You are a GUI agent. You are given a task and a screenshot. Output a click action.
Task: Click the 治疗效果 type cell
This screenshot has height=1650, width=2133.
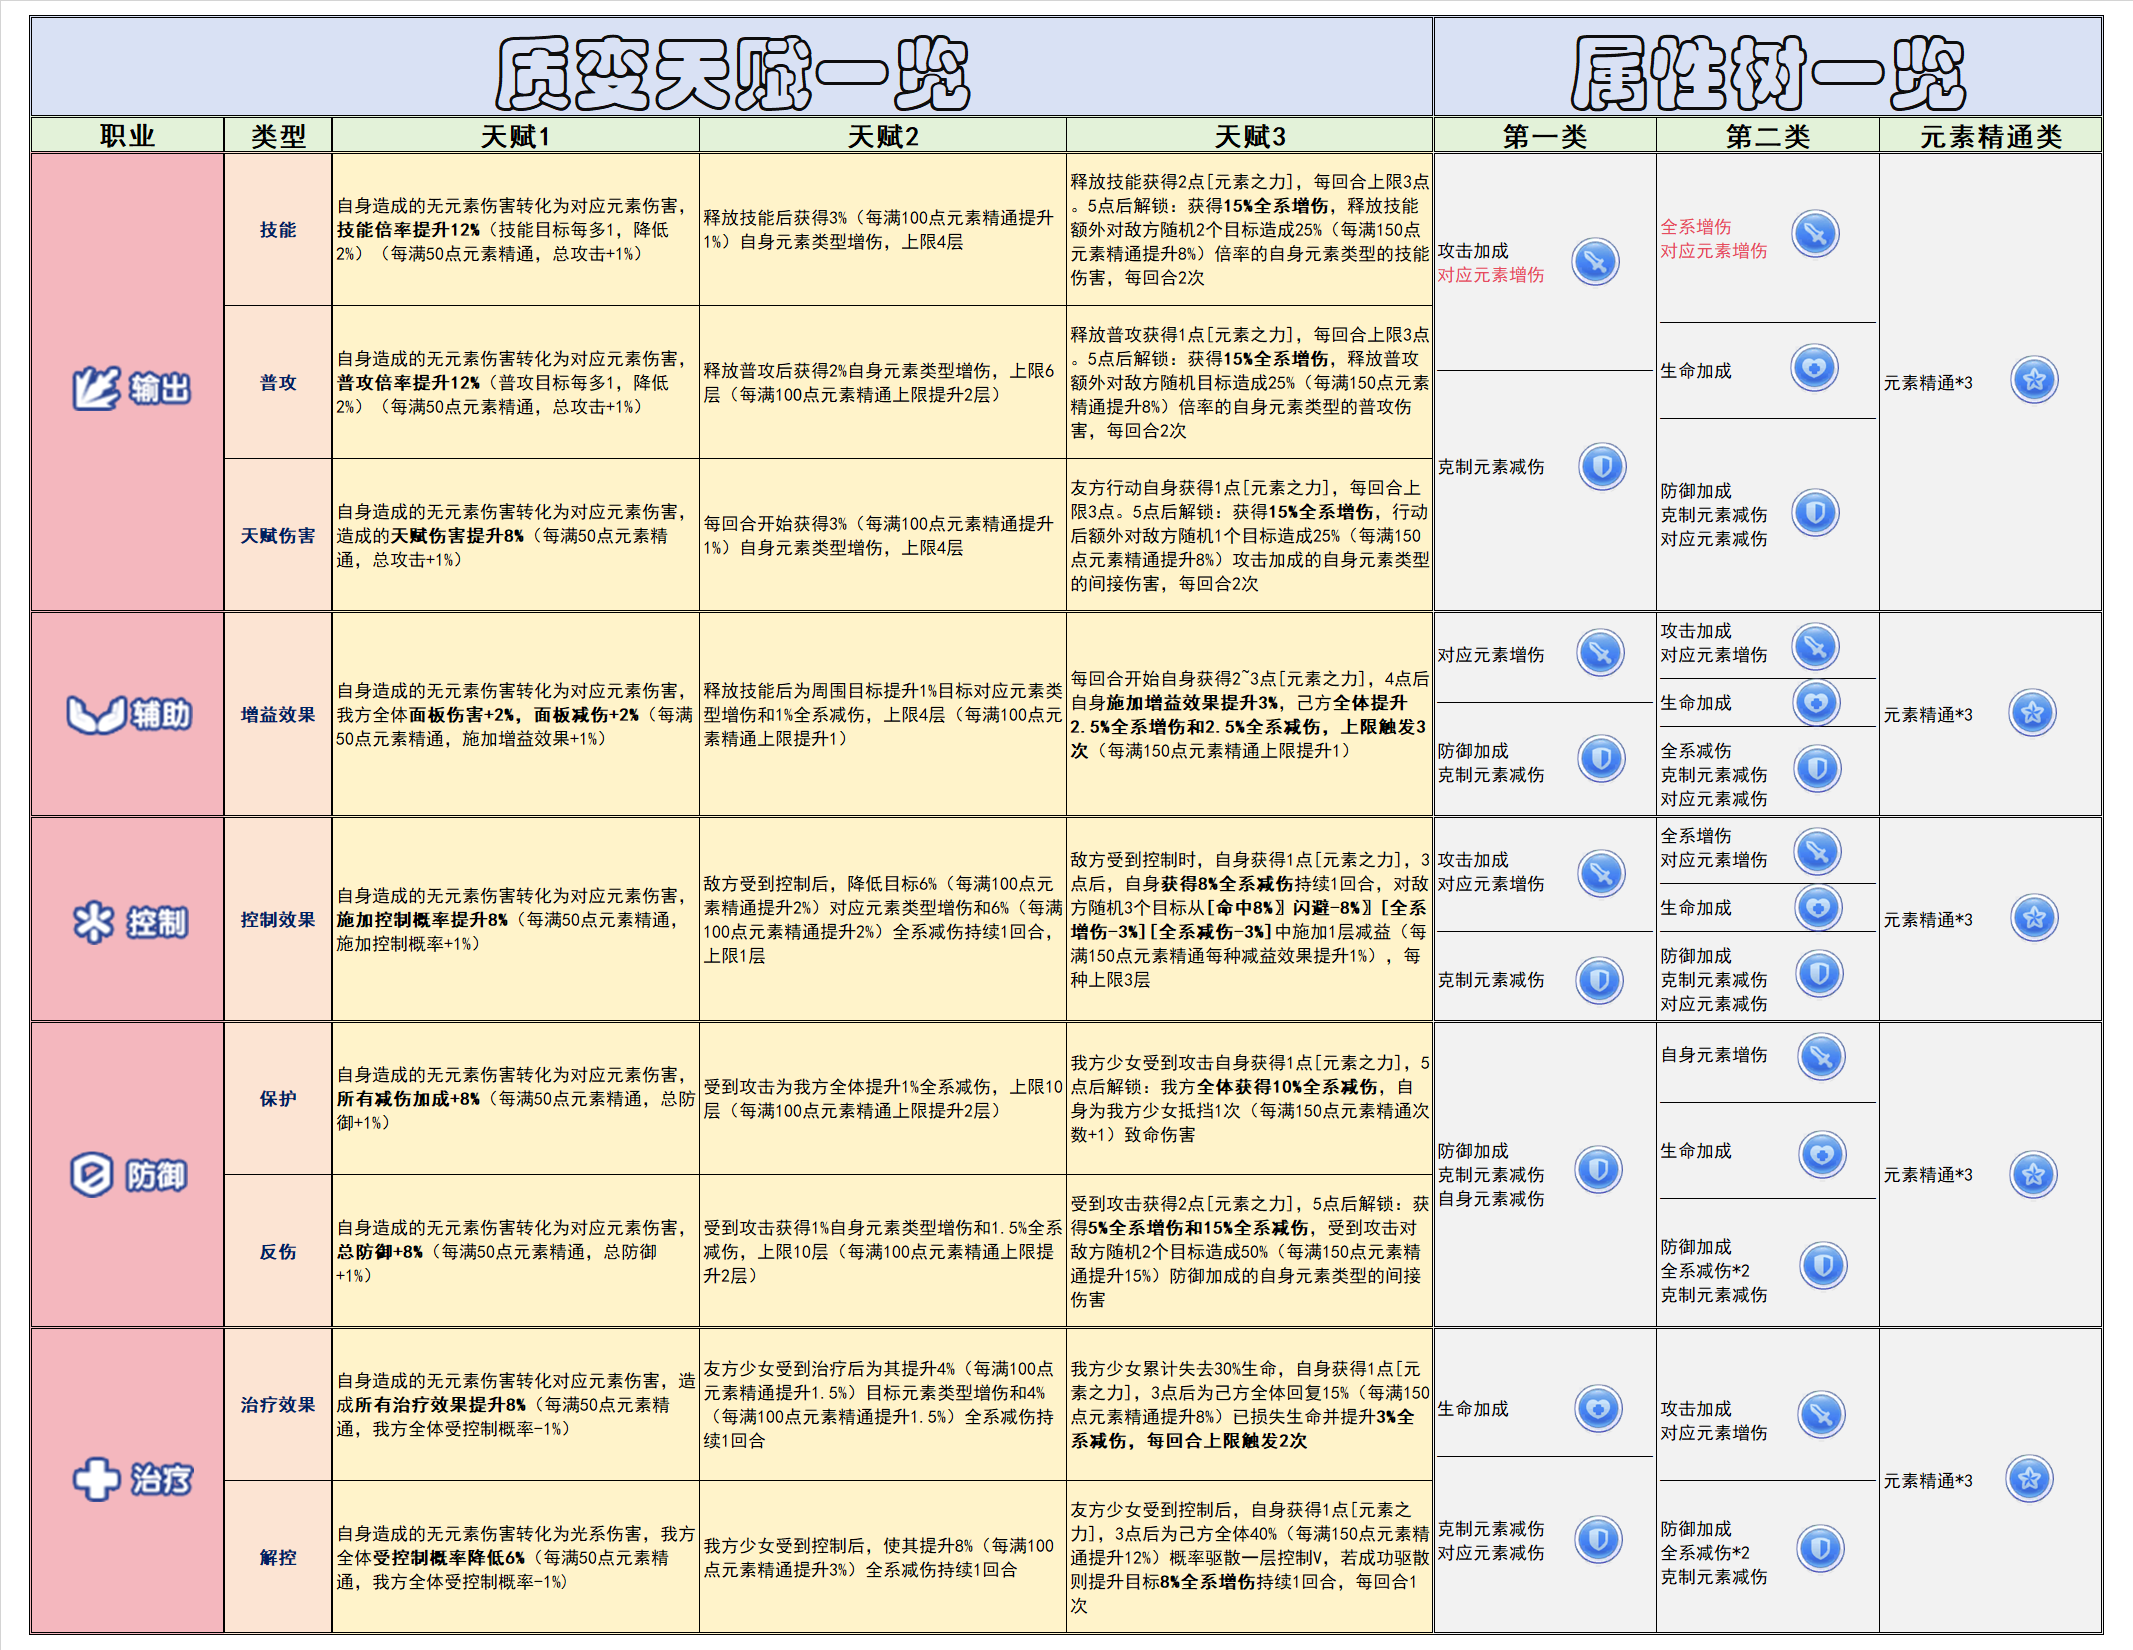tap(278, 1405)
